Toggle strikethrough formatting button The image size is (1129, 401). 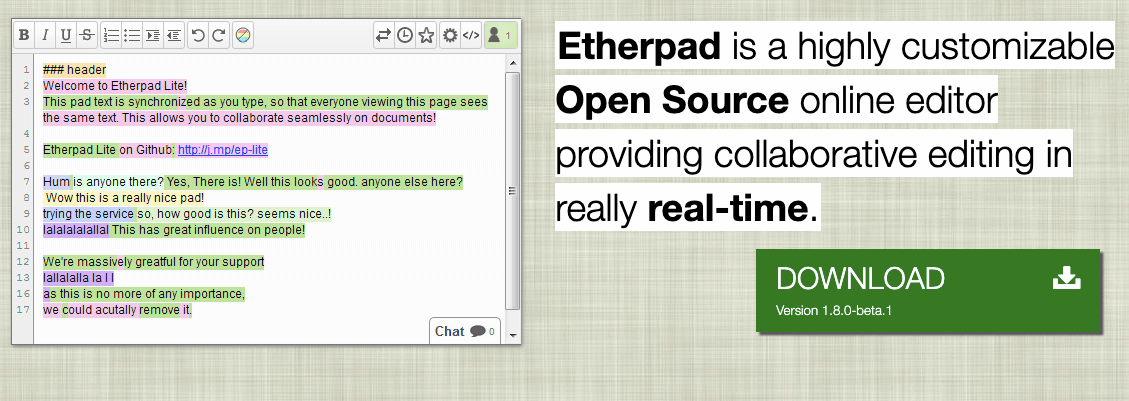86,35
